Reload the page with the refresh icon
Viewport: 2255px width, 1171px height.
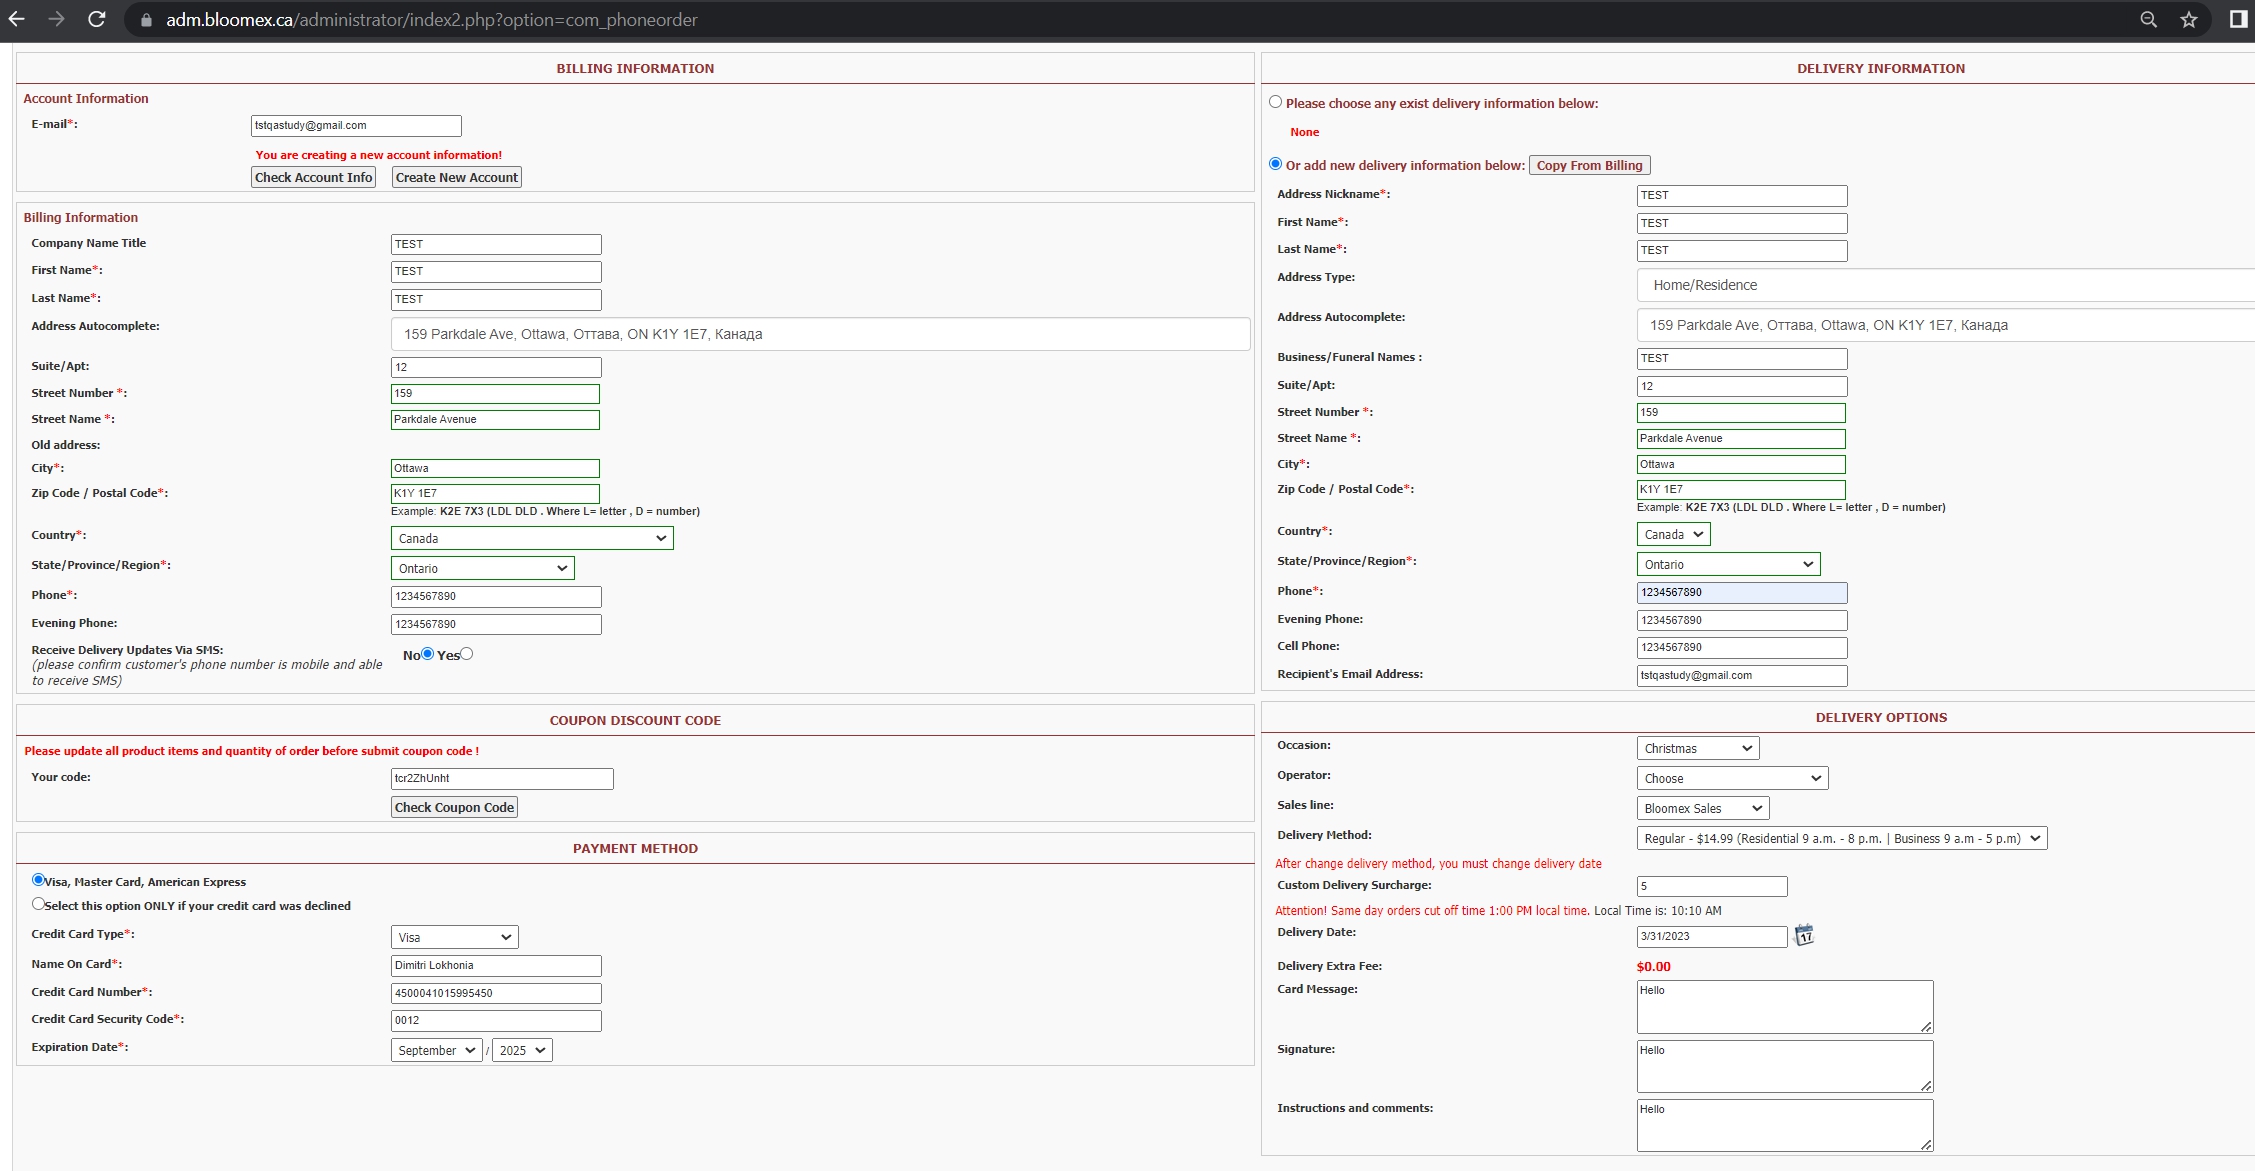point(96,19)
